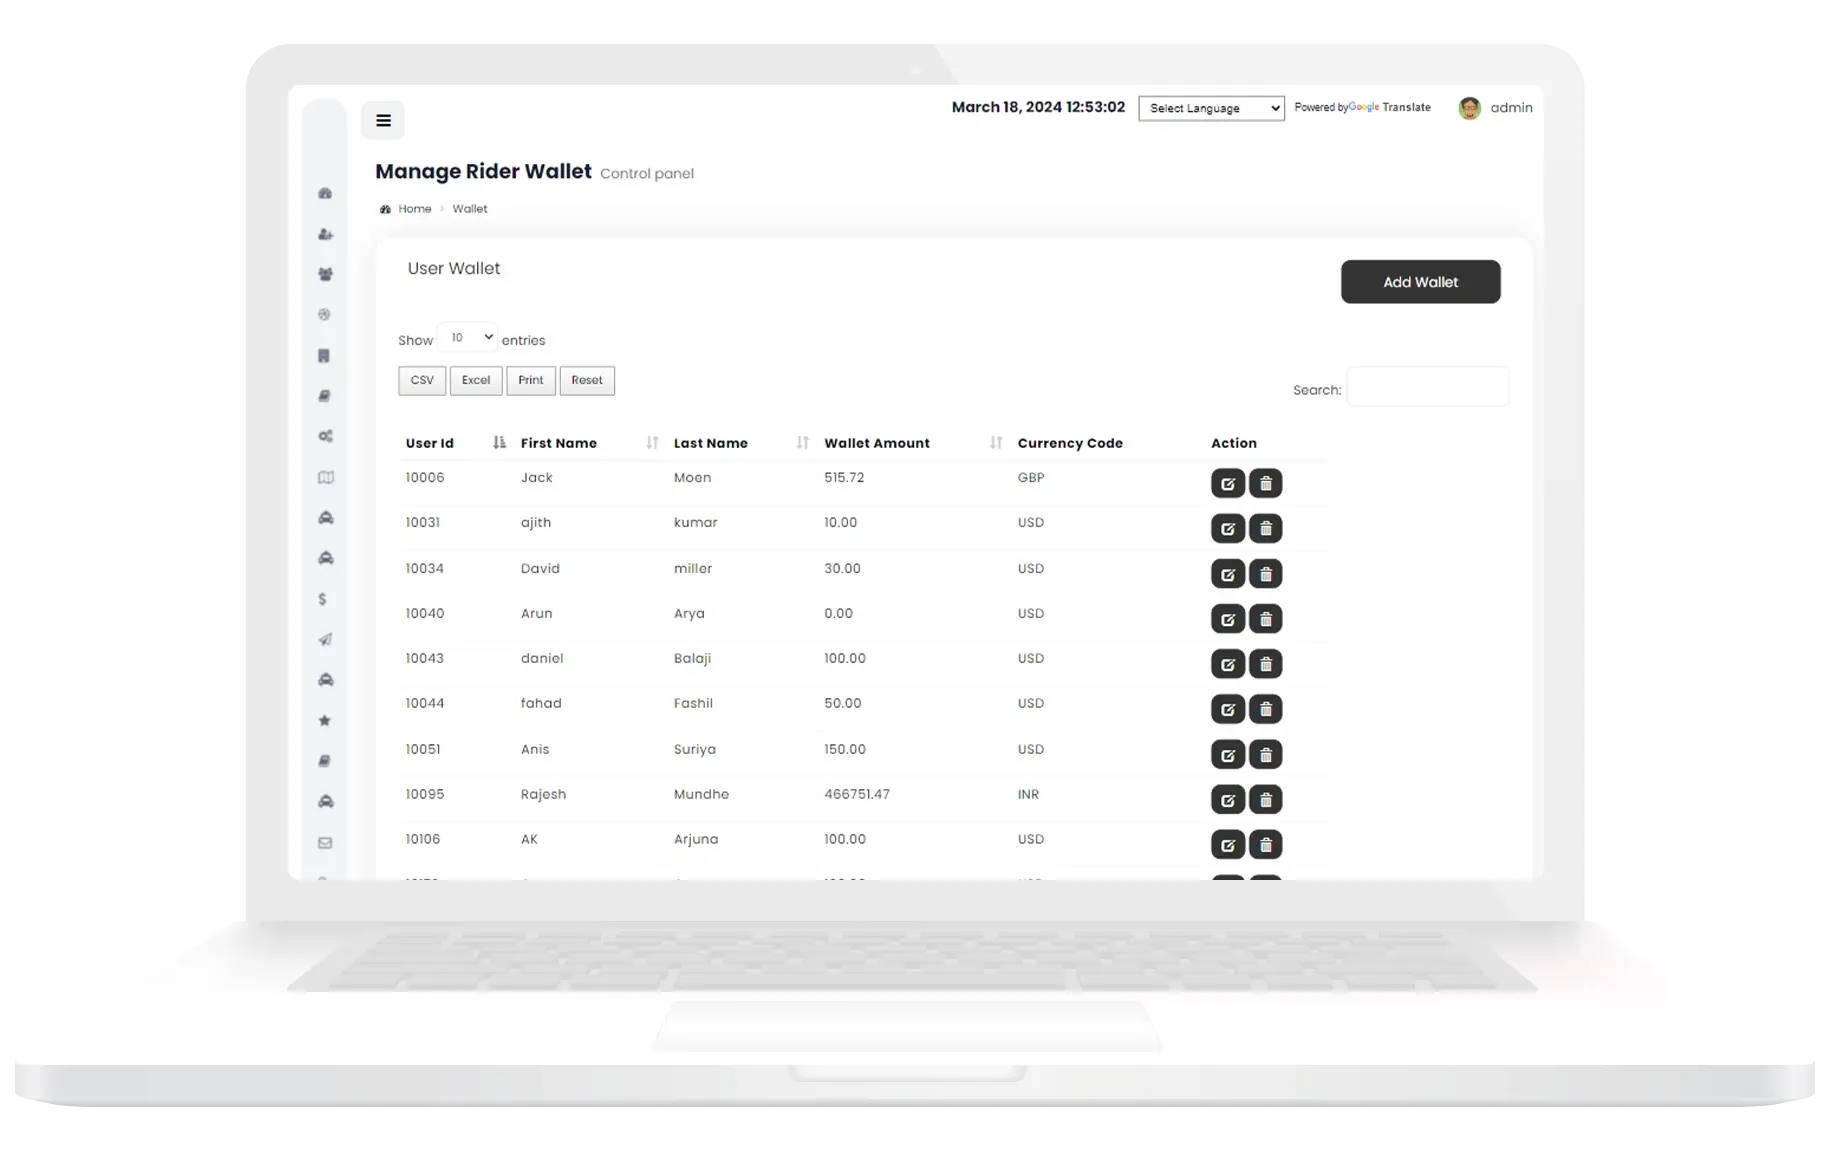Viewport: 1830px width, 1157px height.
Task: Open the Select Language dropdown
Action: tap(1211, 108)
